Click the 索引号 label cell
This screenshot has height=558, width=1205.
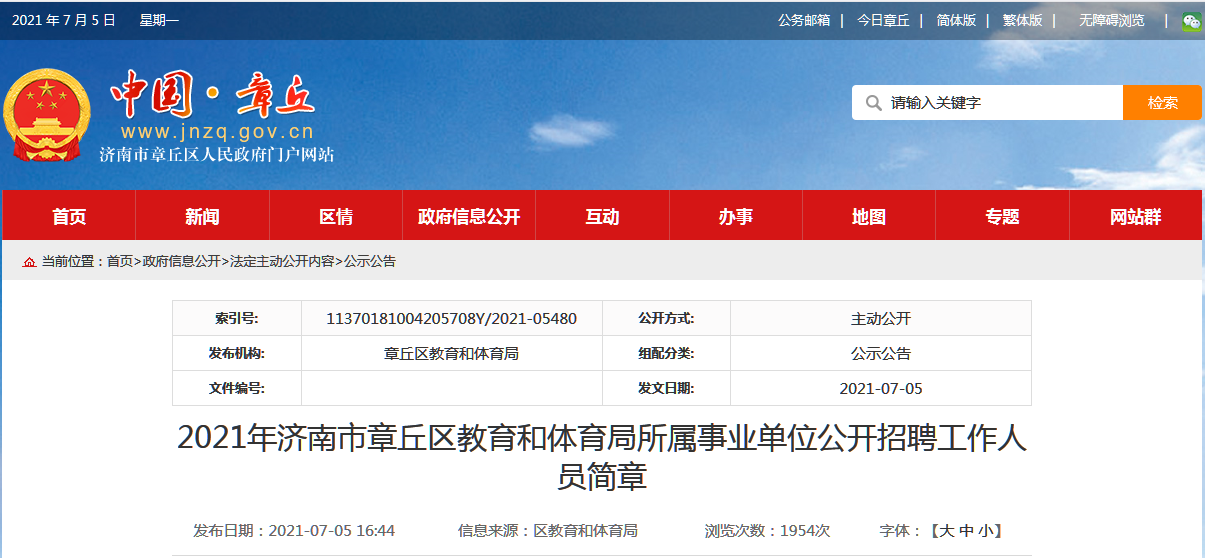tap(237, 319)
